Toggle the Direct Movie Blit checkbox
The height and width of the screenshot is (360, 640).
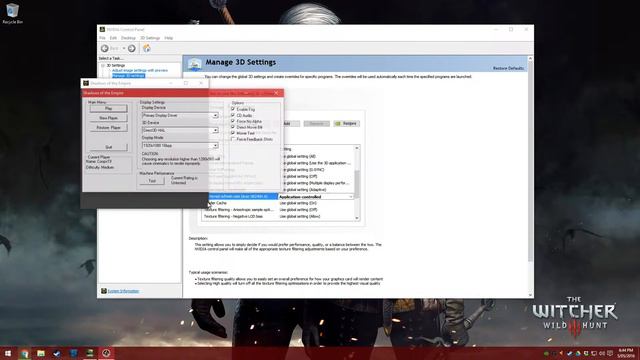[x=233, y=127]
